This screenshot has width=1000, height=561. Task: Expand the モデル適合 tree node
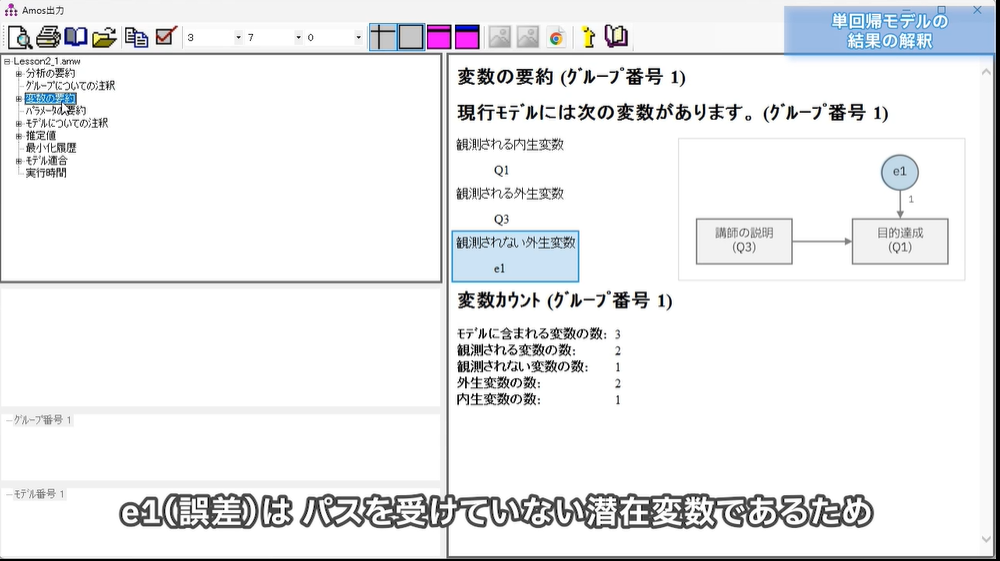pos(19,161)
